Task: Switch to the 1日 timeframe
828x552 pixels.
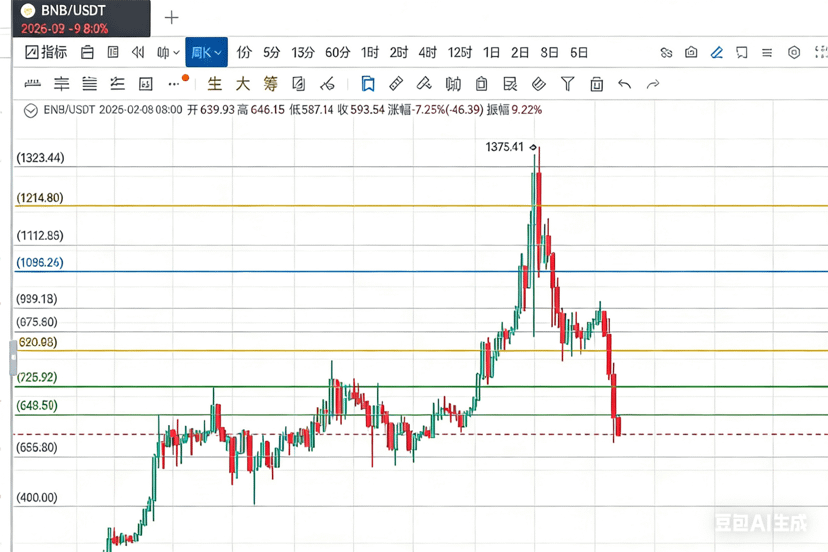Action: 491,52
